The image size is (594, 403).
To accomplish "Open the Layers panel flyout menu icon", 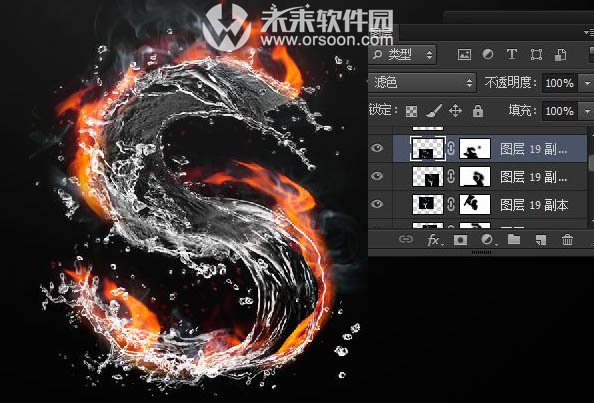I will pyautogui.click(x=588, y=33).
